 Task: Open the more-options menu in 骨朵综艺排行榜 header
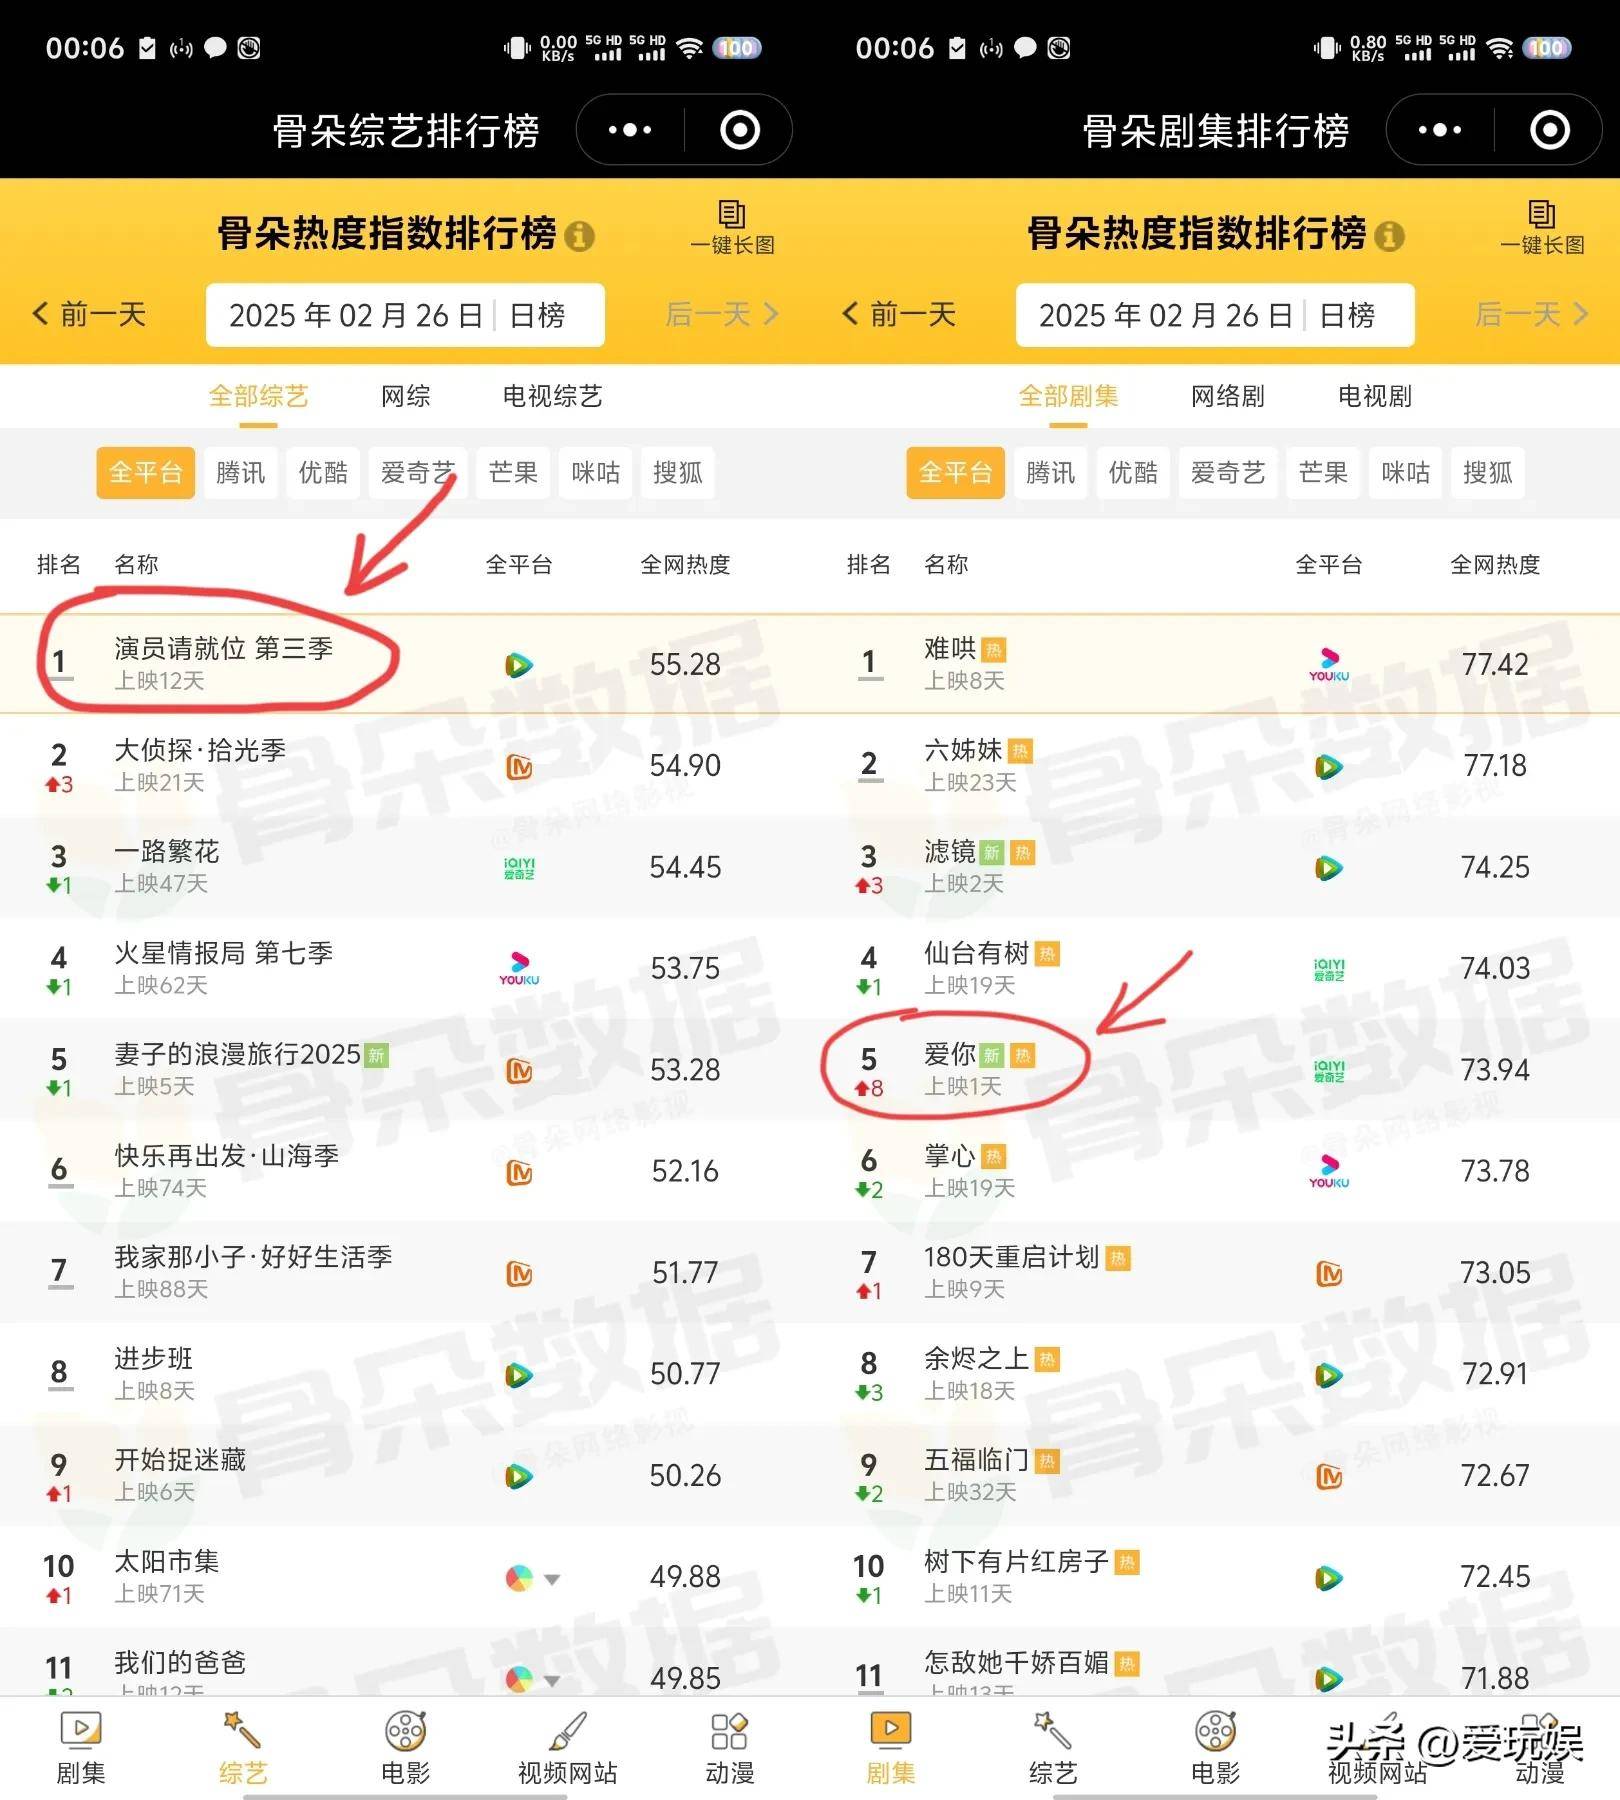(x=630, y=130)
